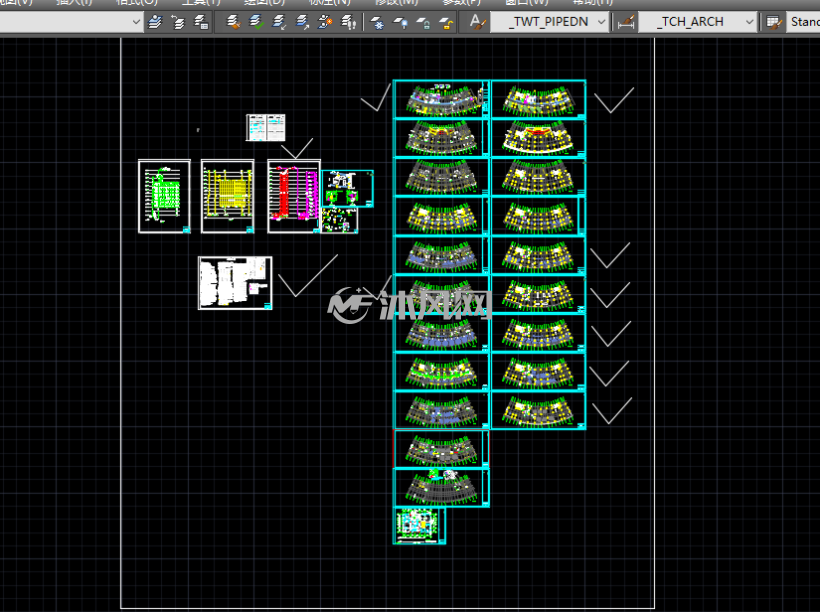Click the Standard table style box
Image resolution: width=820 pixels, height=612 pixels.
coord(804,22)
